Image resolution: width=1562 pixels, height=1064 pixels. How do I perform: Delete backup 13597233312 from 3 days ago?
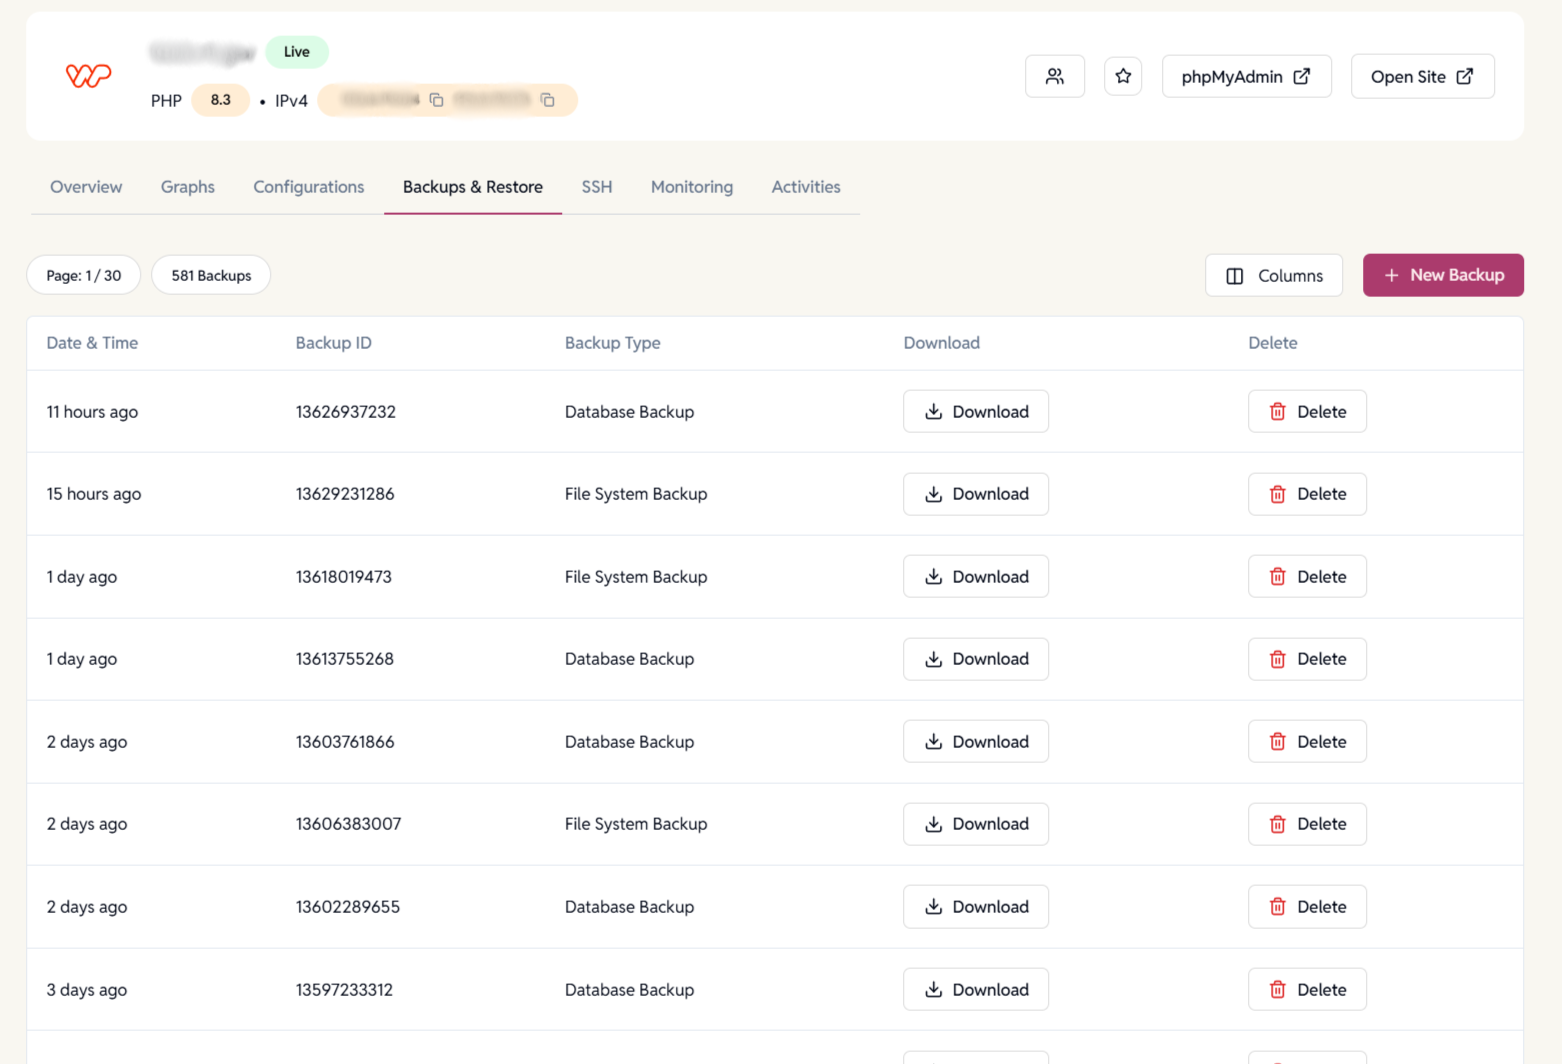point(1307,989)
